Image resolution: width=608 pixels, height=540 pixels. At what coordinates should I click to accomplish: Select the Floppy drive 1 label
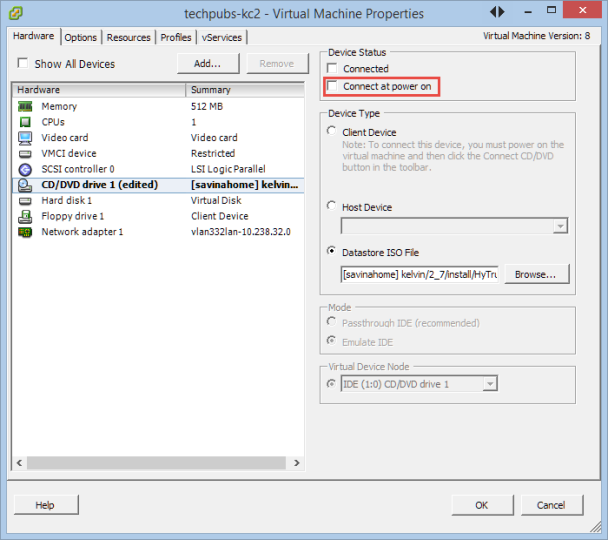[73, 216]
